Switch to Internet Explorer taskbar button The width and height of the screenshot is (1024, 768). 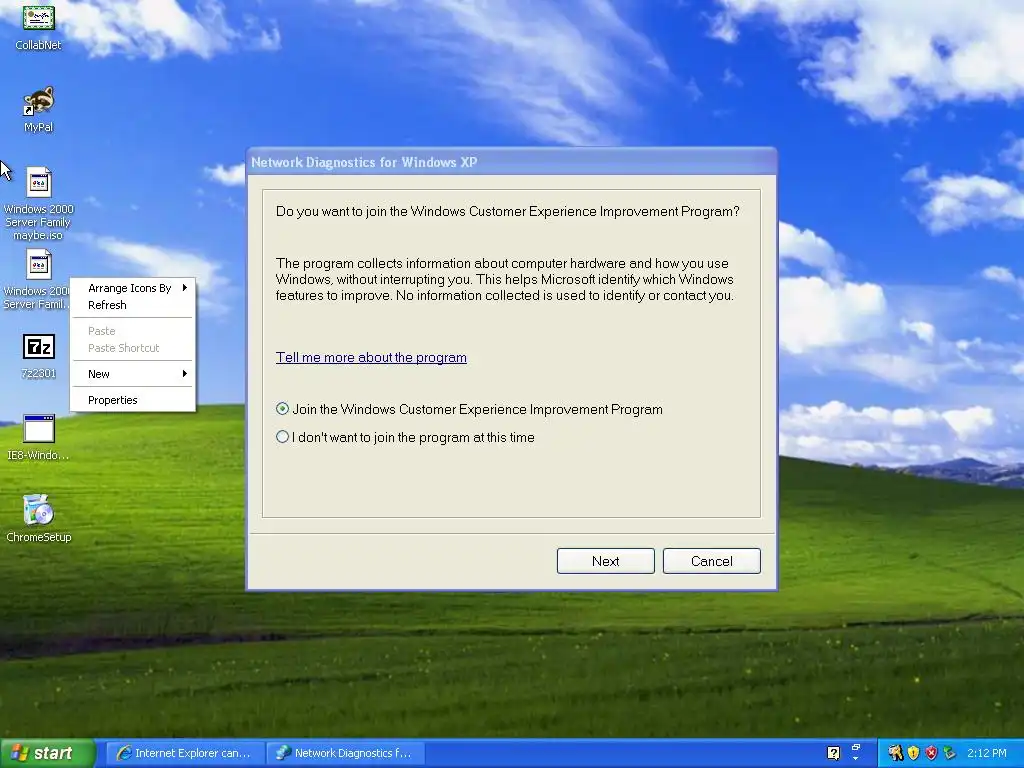185,753
